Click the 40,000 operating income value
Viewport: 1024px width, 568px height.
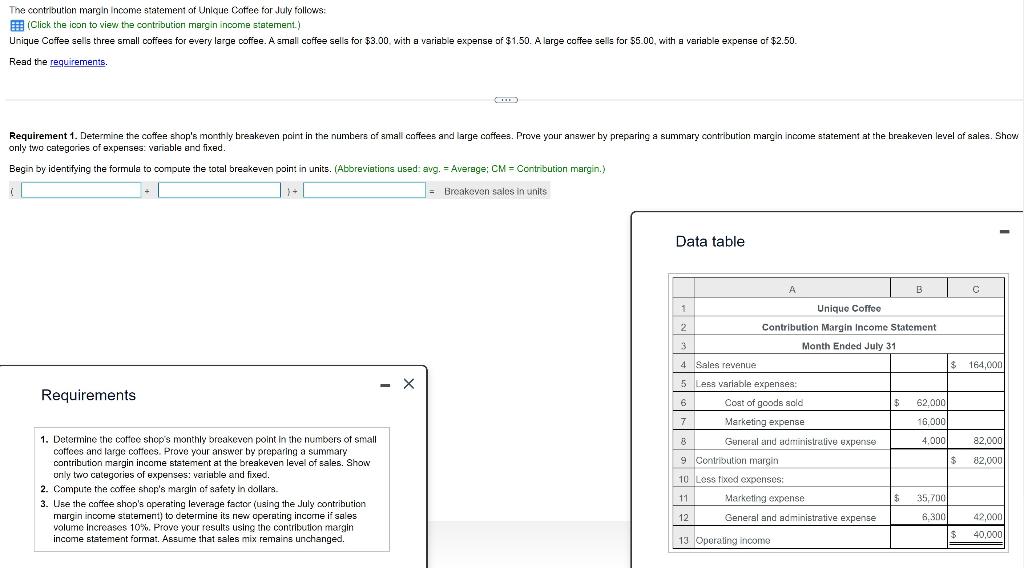pyautogui.click(x=987, y=534)
